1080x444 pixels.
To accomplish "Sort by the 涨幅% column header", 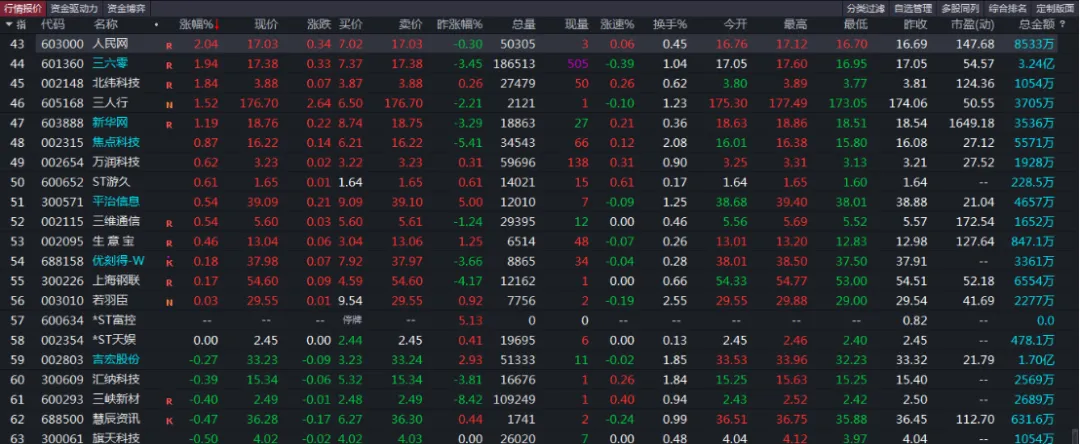I will click(x=200, y=24).
